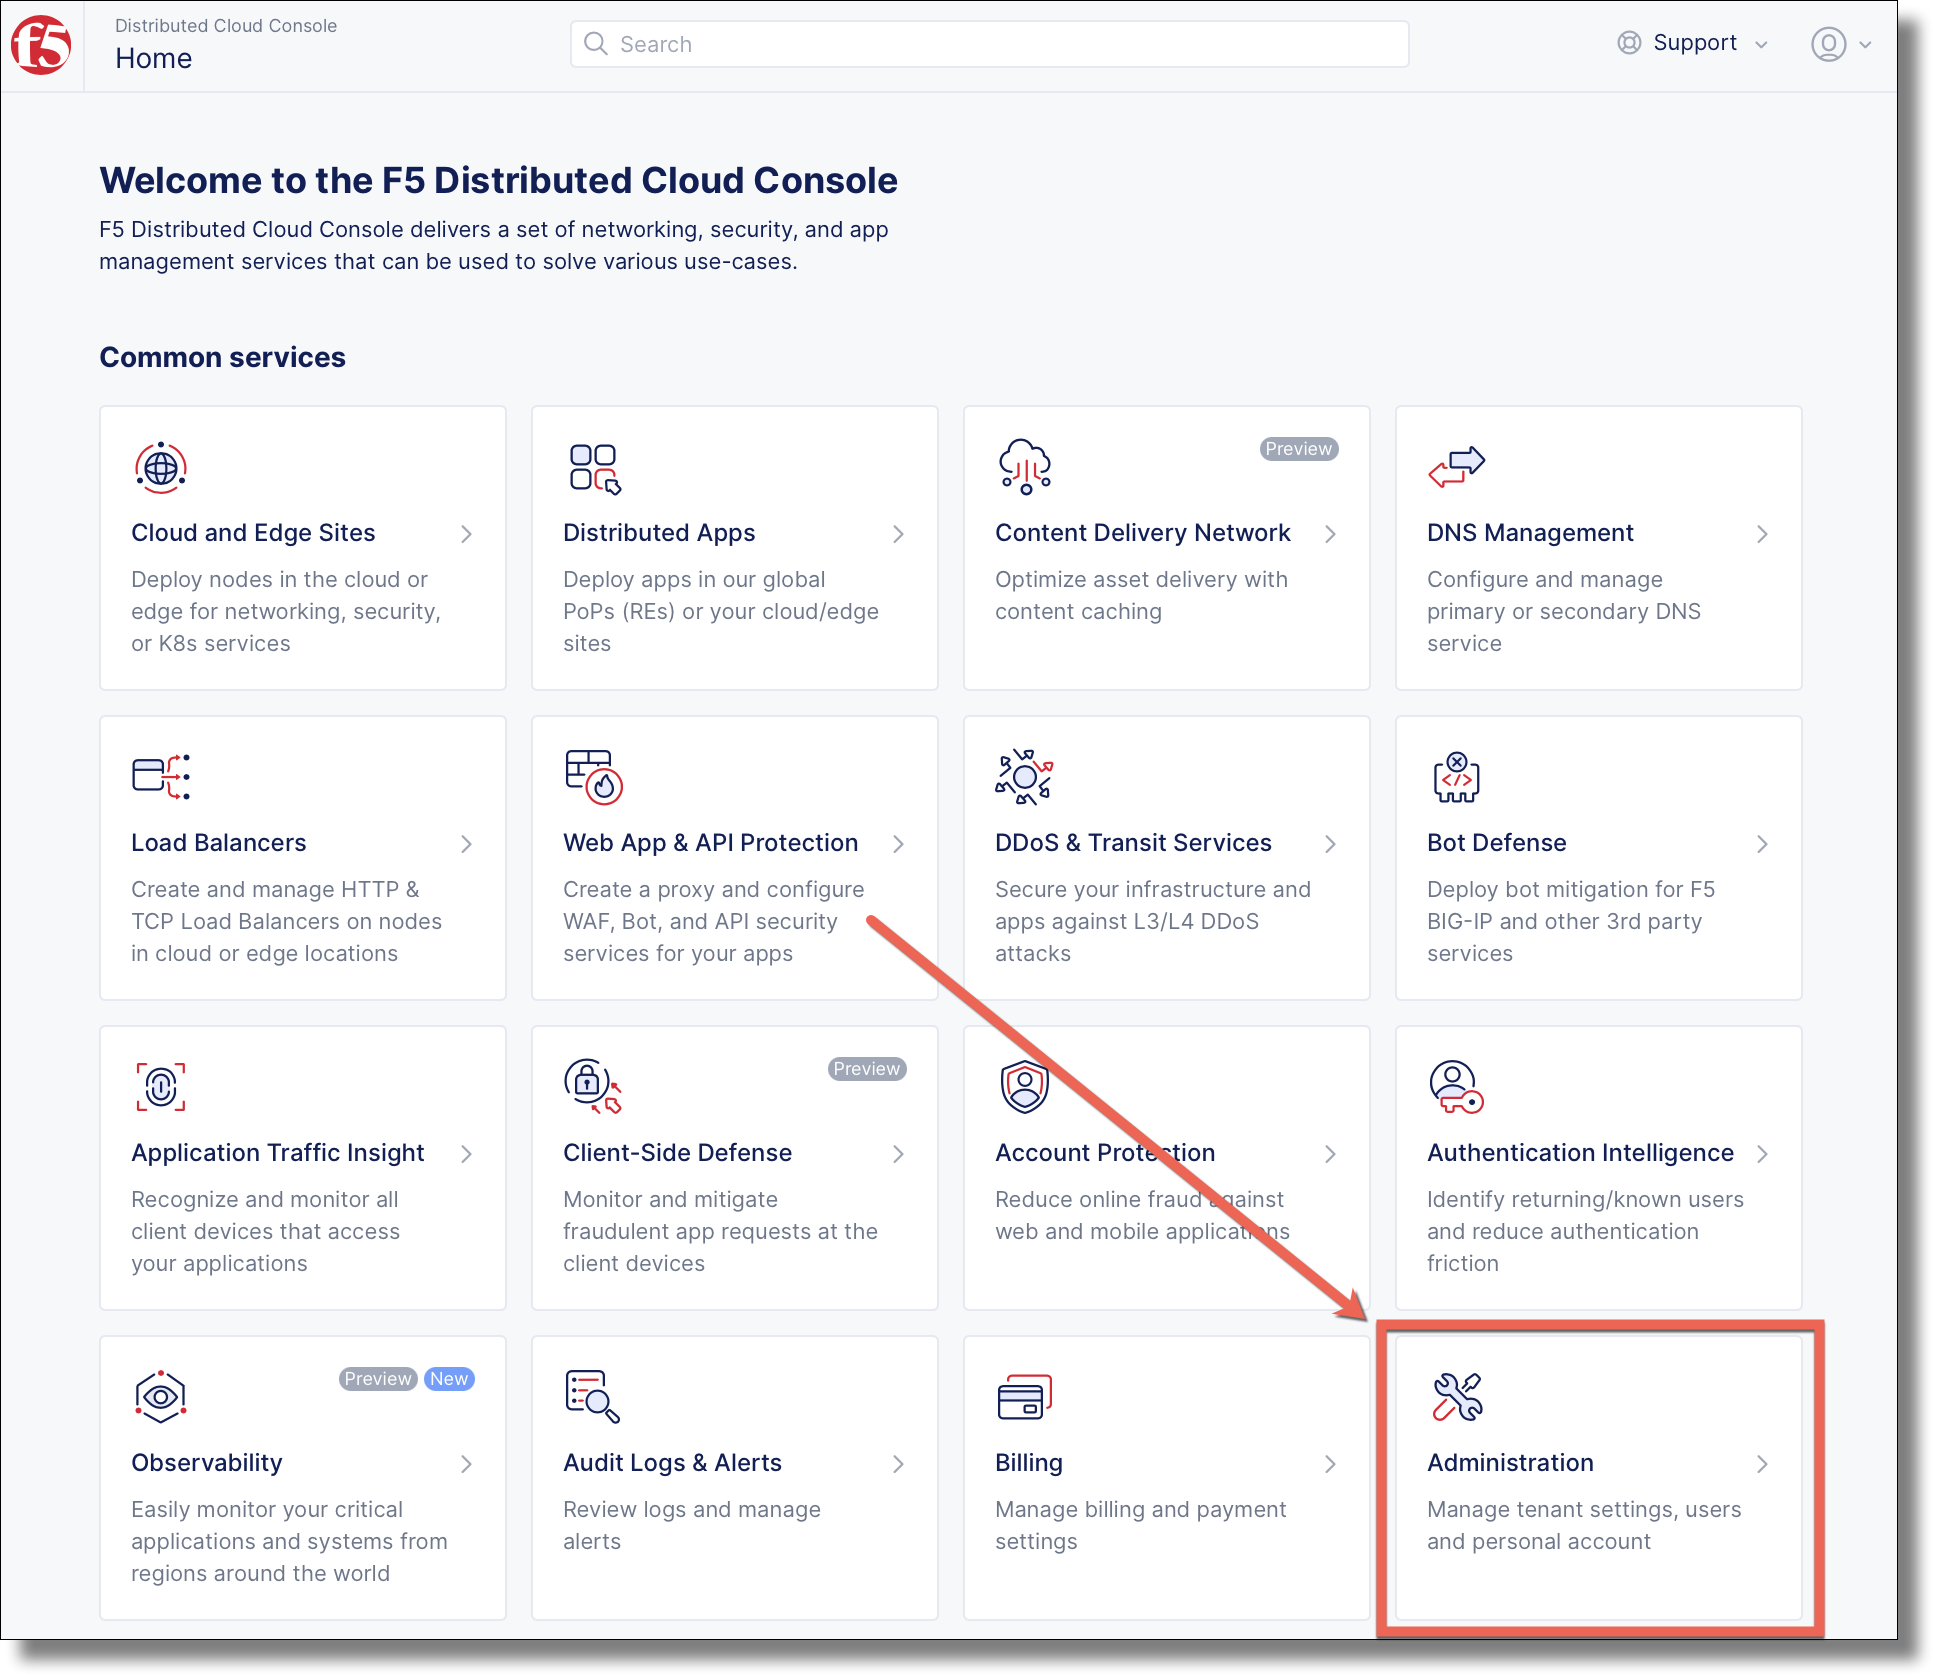The width and height of the screenshot is (1933, 1675).
Task: Open the Support menu
Action: click(x=1694, y=43)
